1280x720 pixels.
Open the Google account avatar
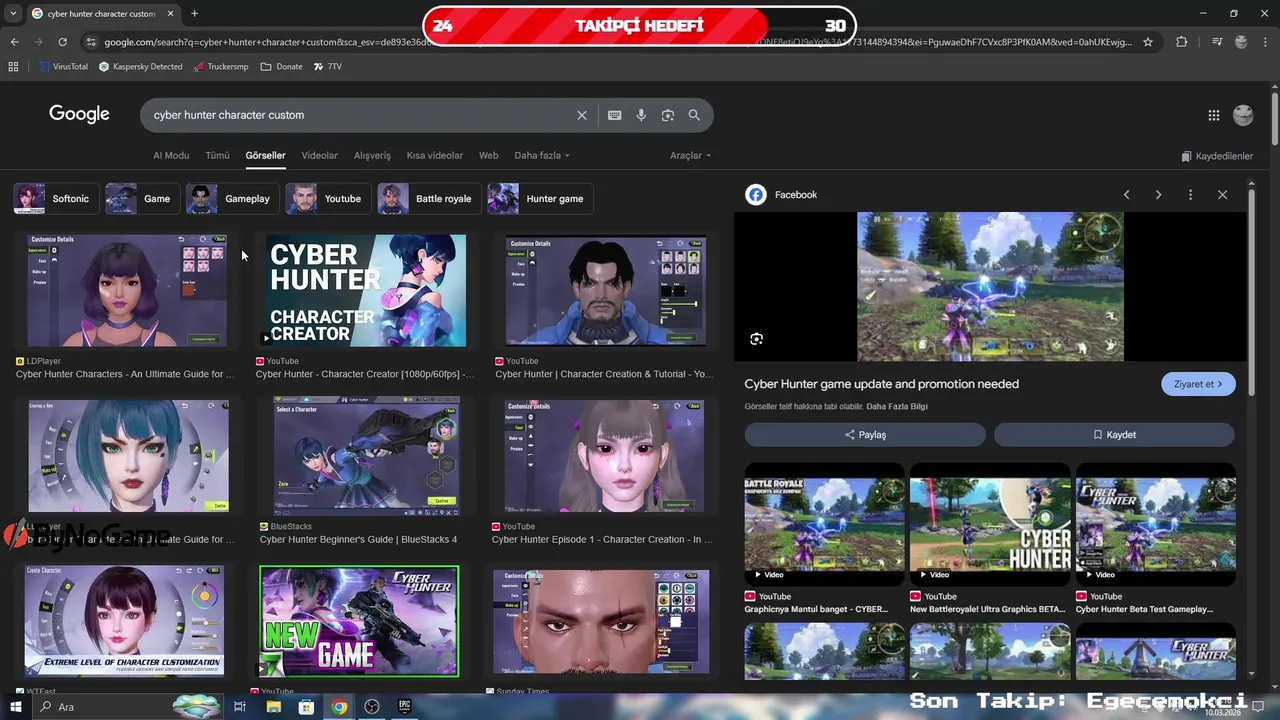pyautogui.click(x=1243, y=115)
